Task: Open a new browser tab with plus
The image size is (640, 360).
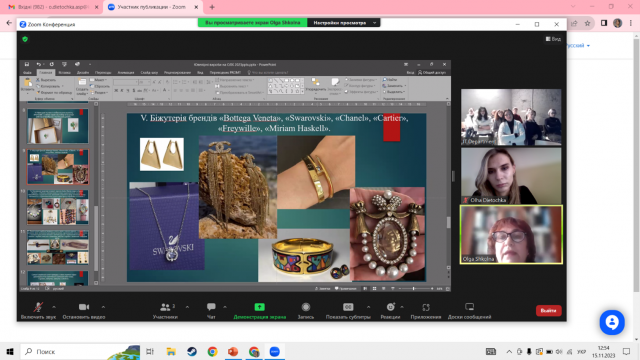Action: tap(212, 7)
